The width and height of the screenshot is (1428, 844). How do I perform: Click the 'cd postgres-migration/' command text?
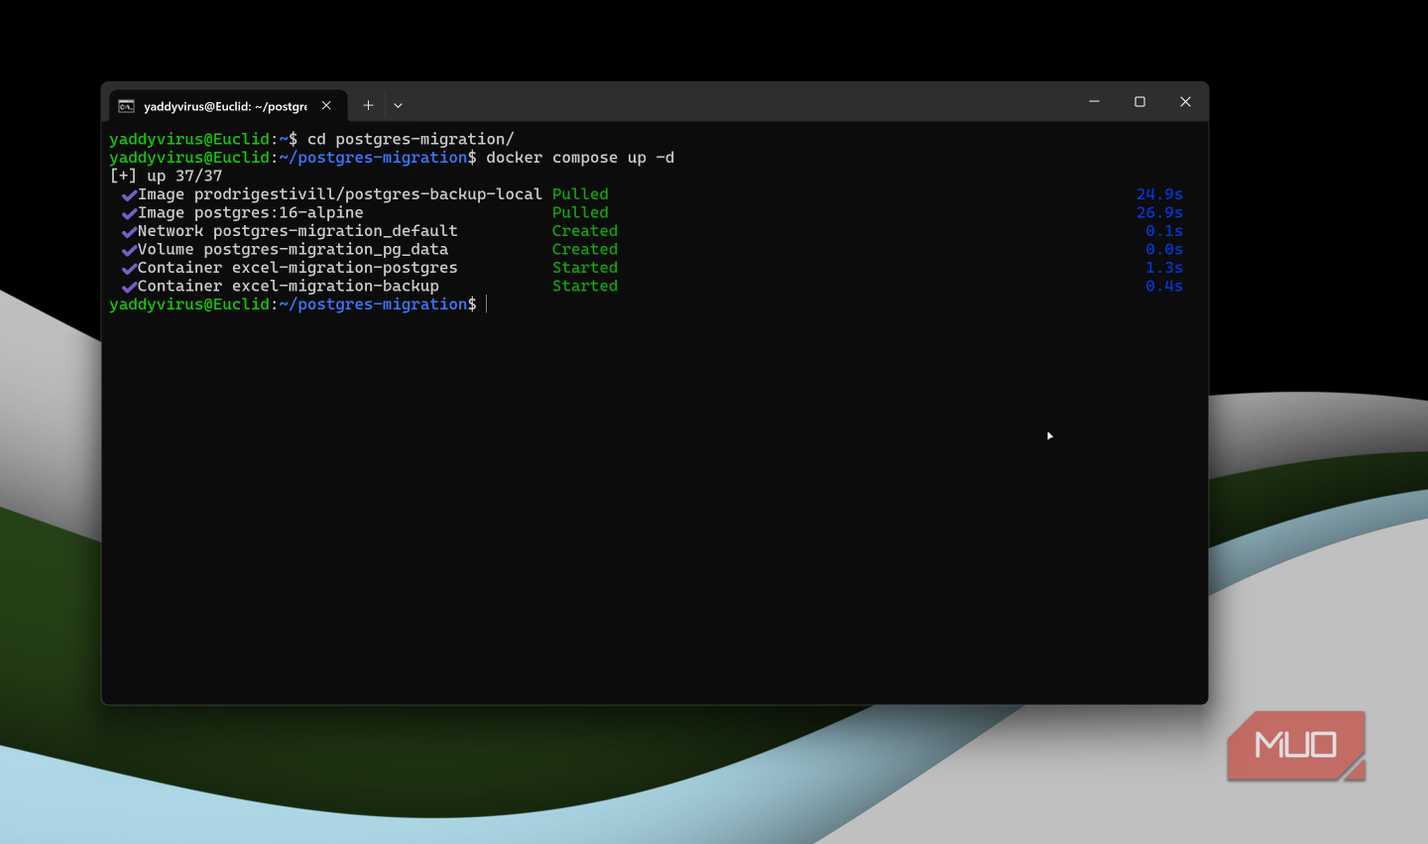pos(410,139)
